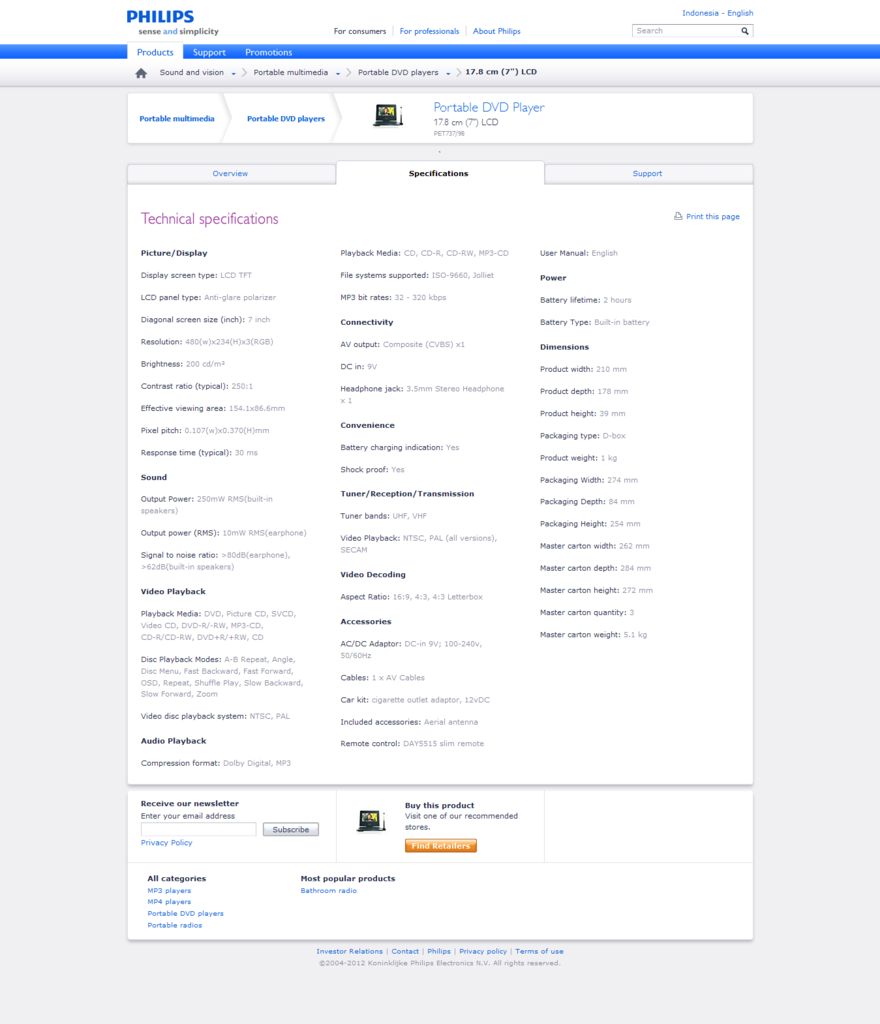Click the Portable DVD Player title
The height and width of the screenshot is (1024, 880).
(x=489, y=108)
